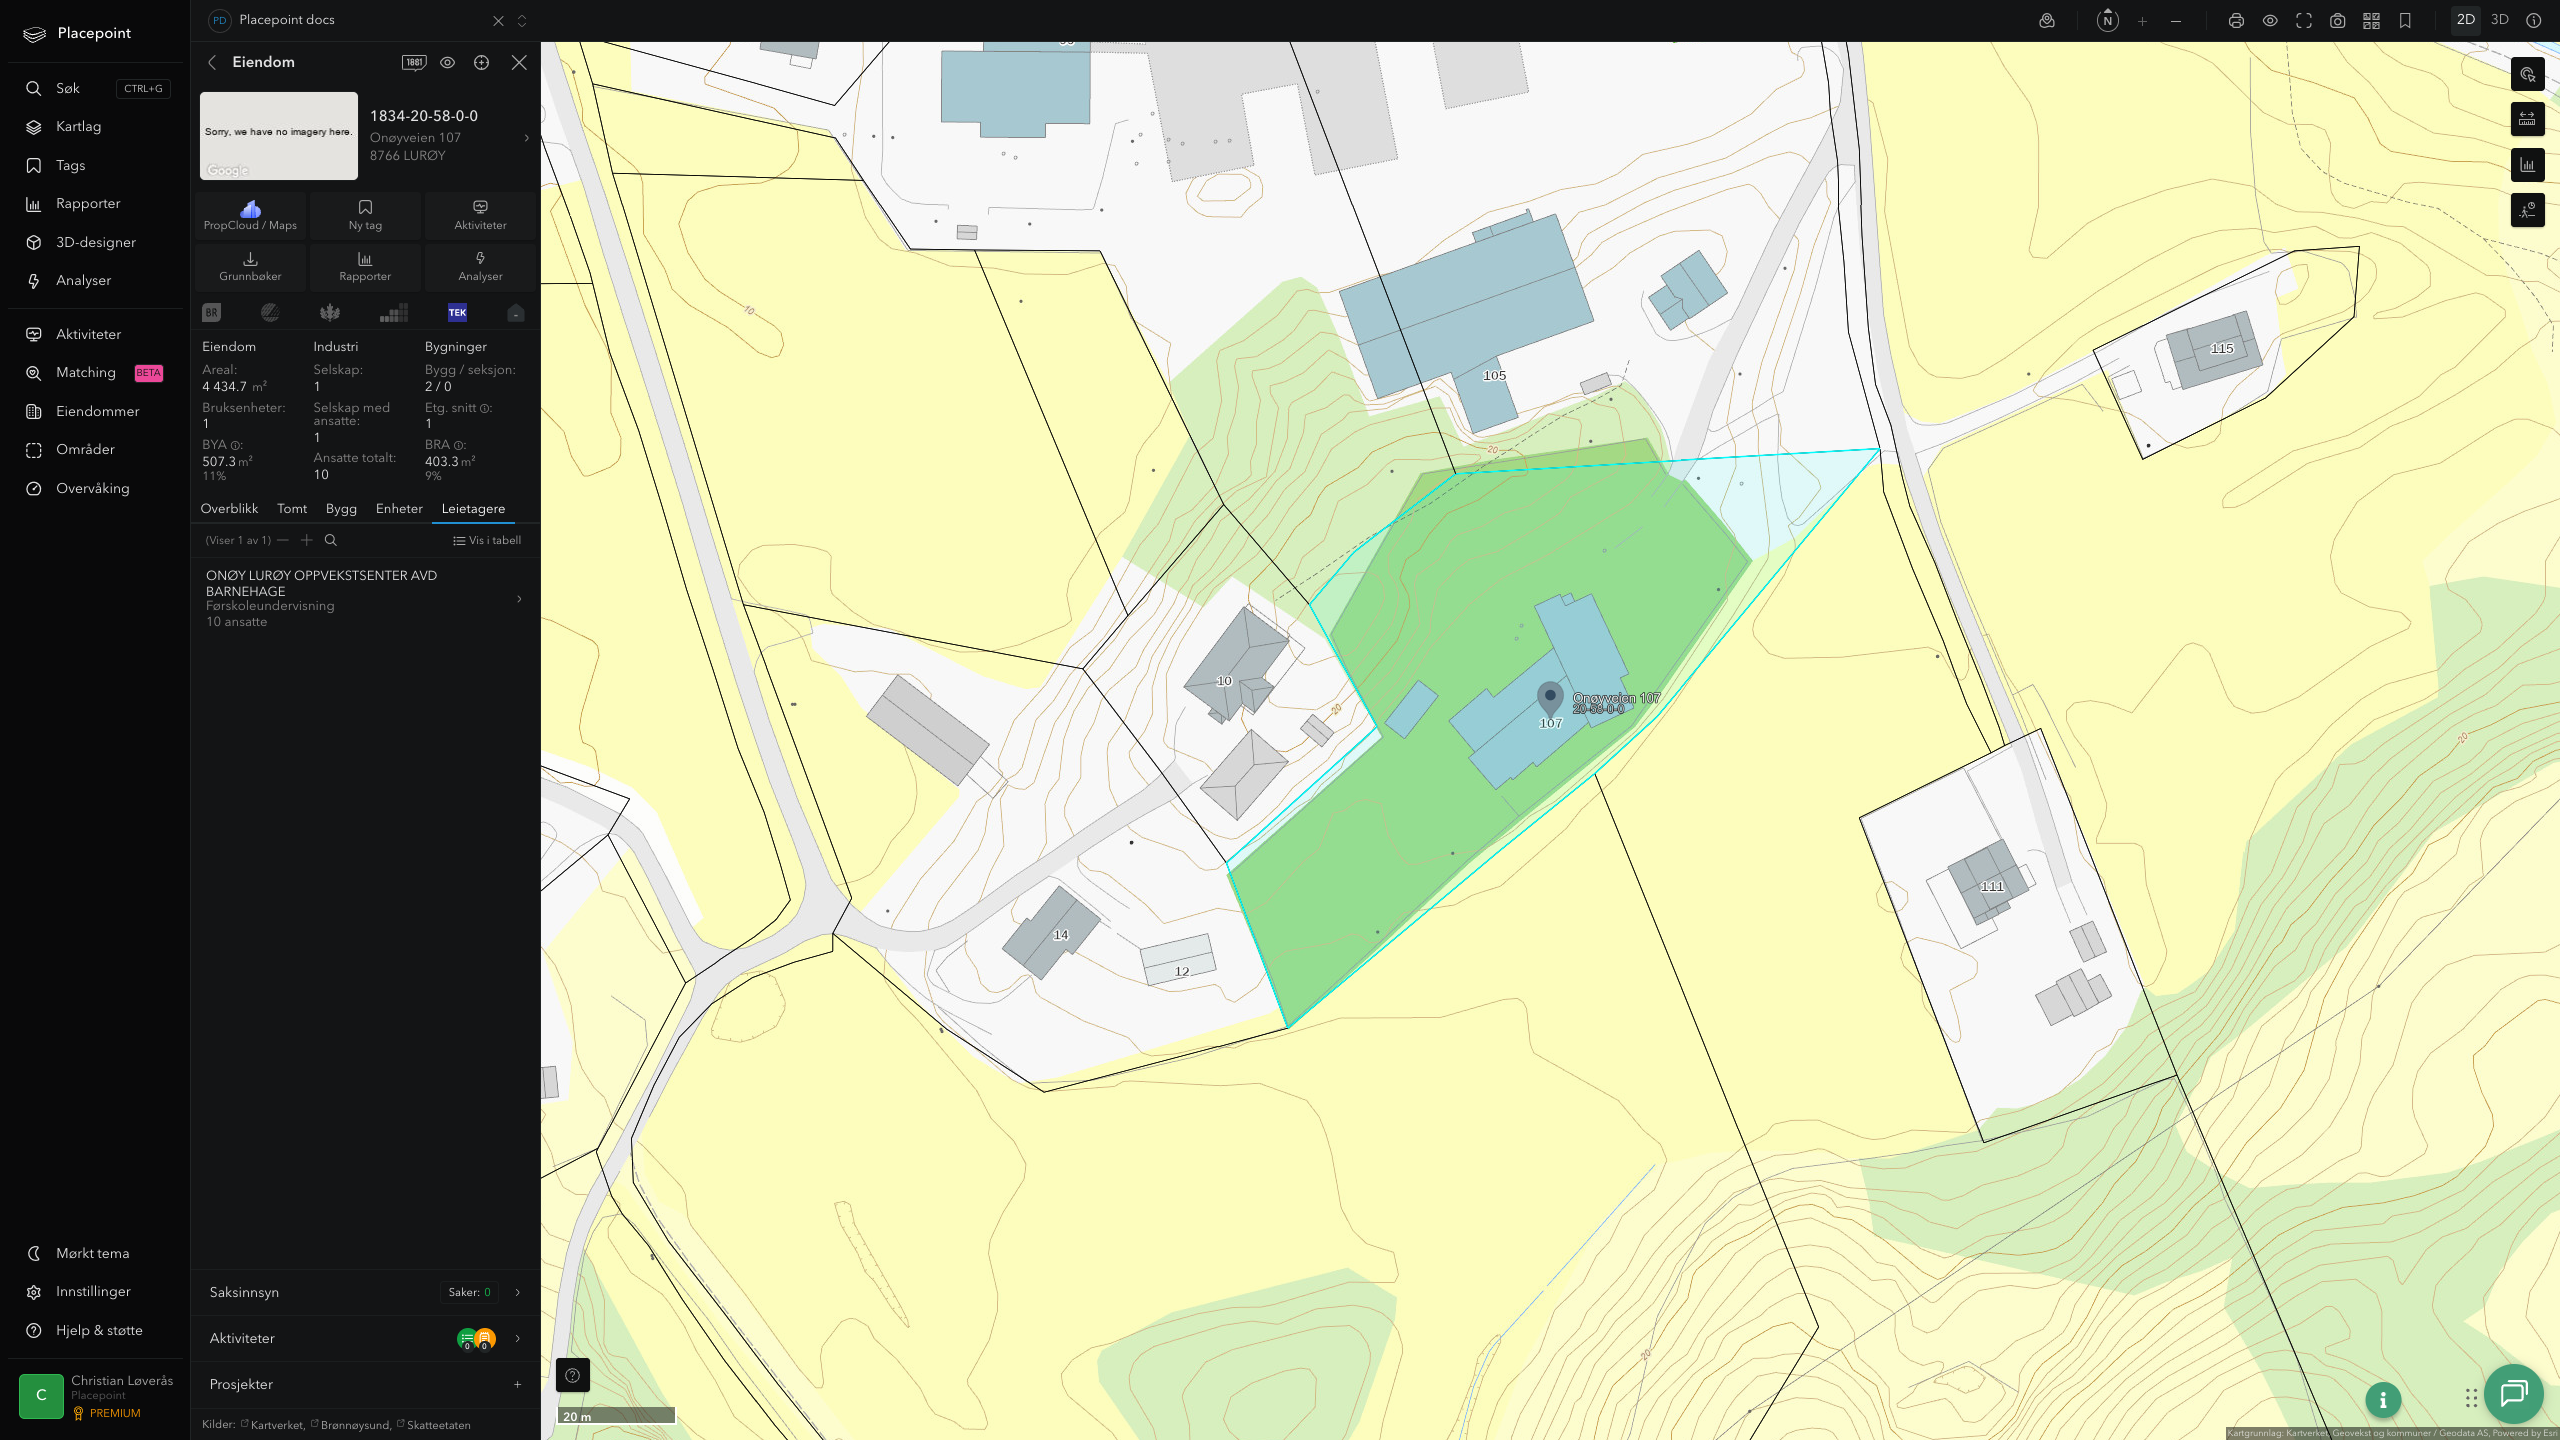The height and width of the screenshot is (1440, 2560).
Task: Open the TEK regulation icon
Action: pyautogui.click(x=457, y=313)
